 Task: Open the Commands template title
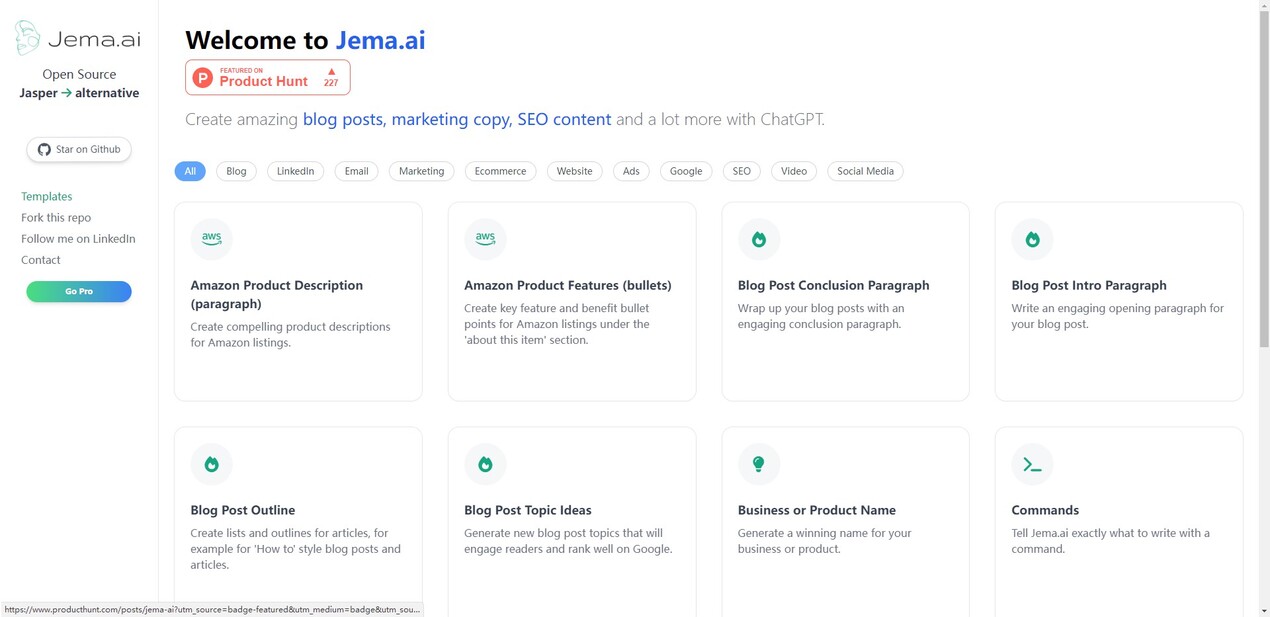pos(1045,510)
